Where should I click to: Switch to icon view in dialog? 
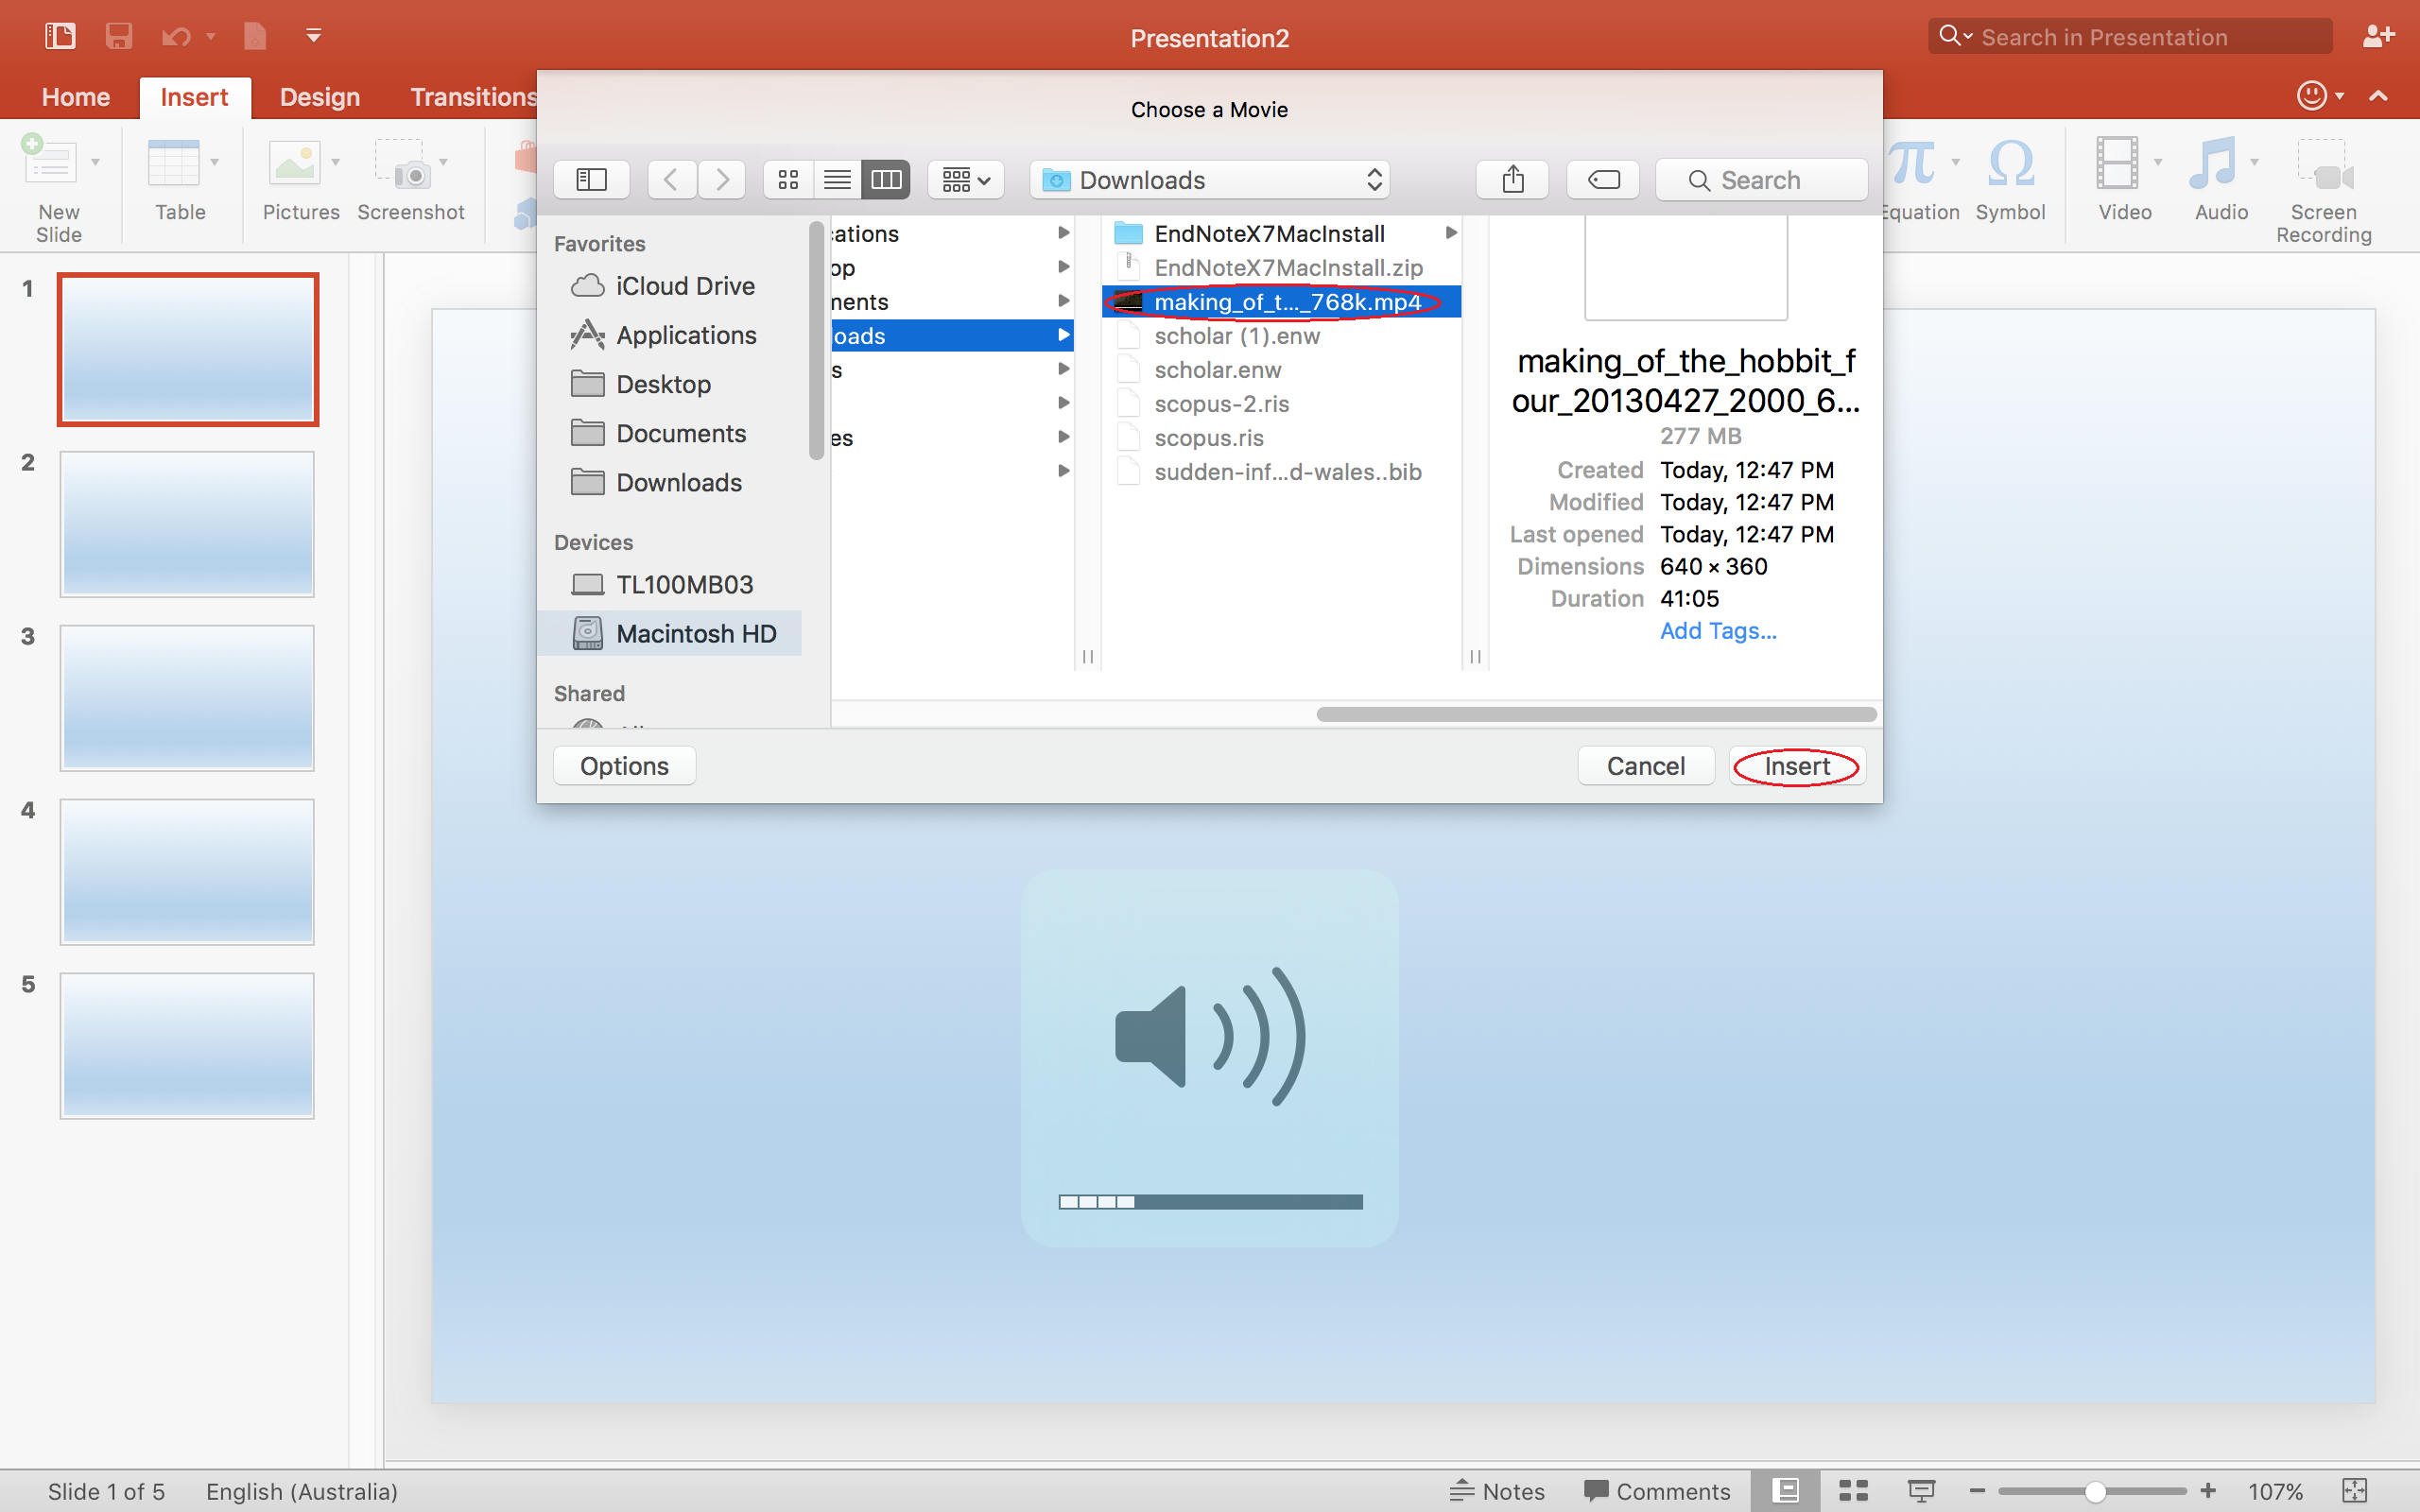coord(788,179)
